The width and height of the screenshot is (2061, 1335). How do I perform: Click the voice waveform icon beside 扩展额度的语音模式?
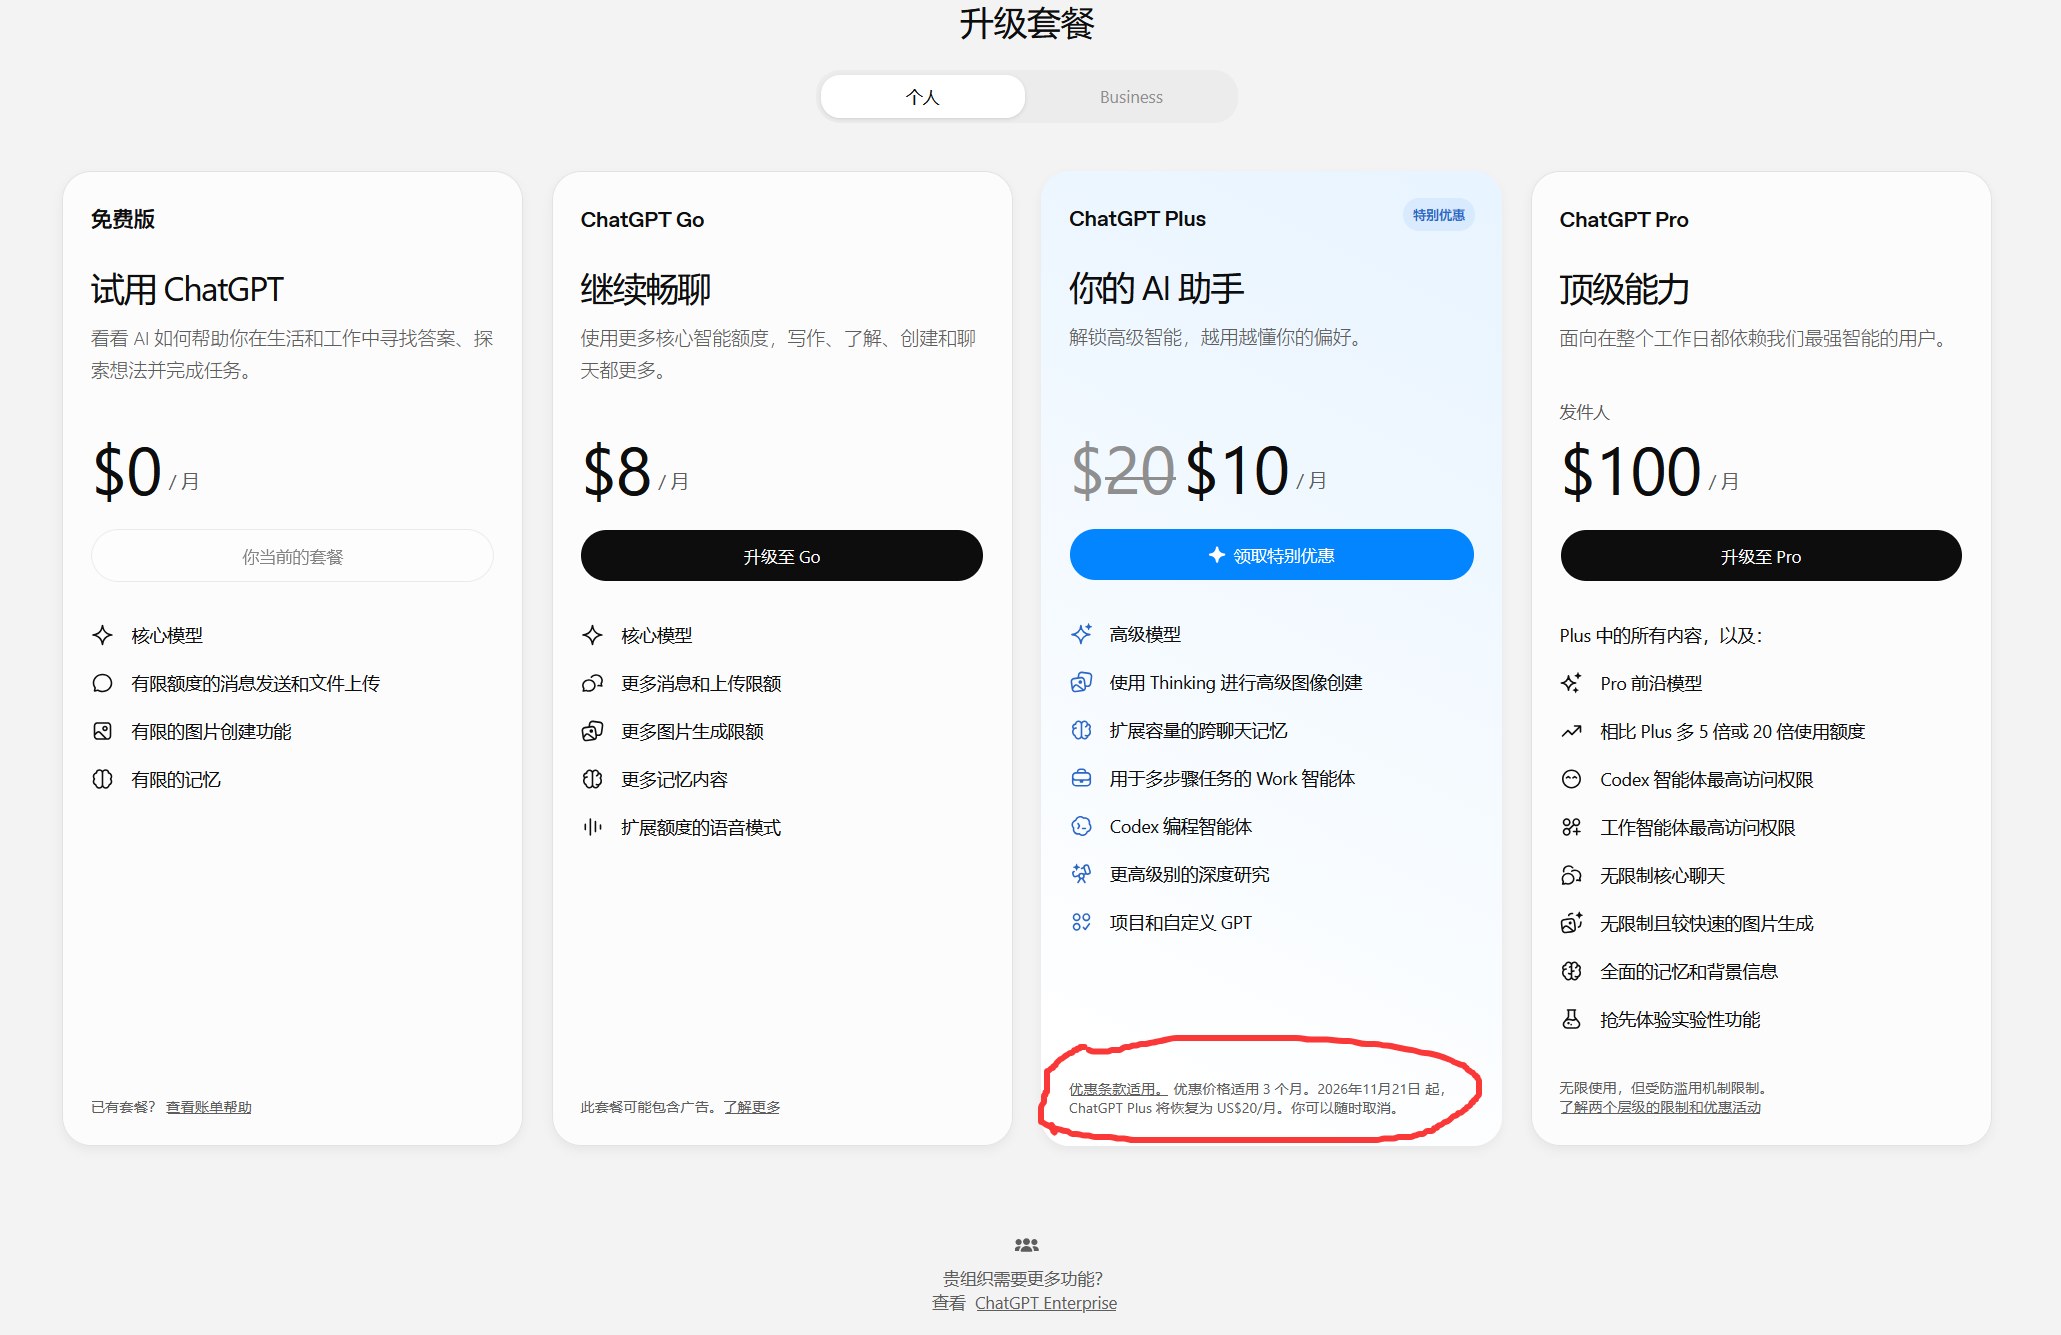tap(592, 827)
